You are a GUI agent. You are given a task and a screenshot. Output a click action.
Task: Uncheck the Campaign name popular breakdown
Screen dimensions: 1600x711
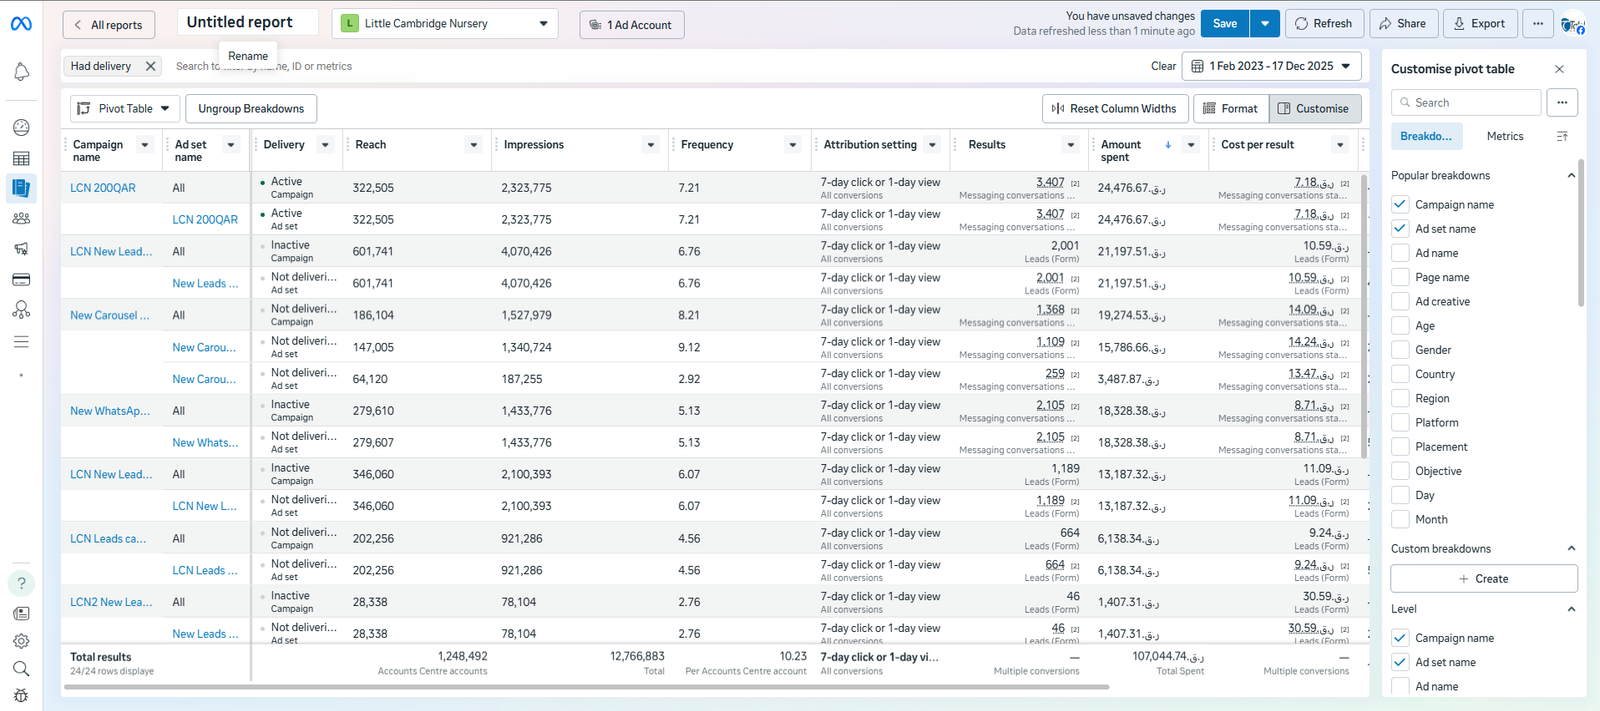tap(1400, 204)
